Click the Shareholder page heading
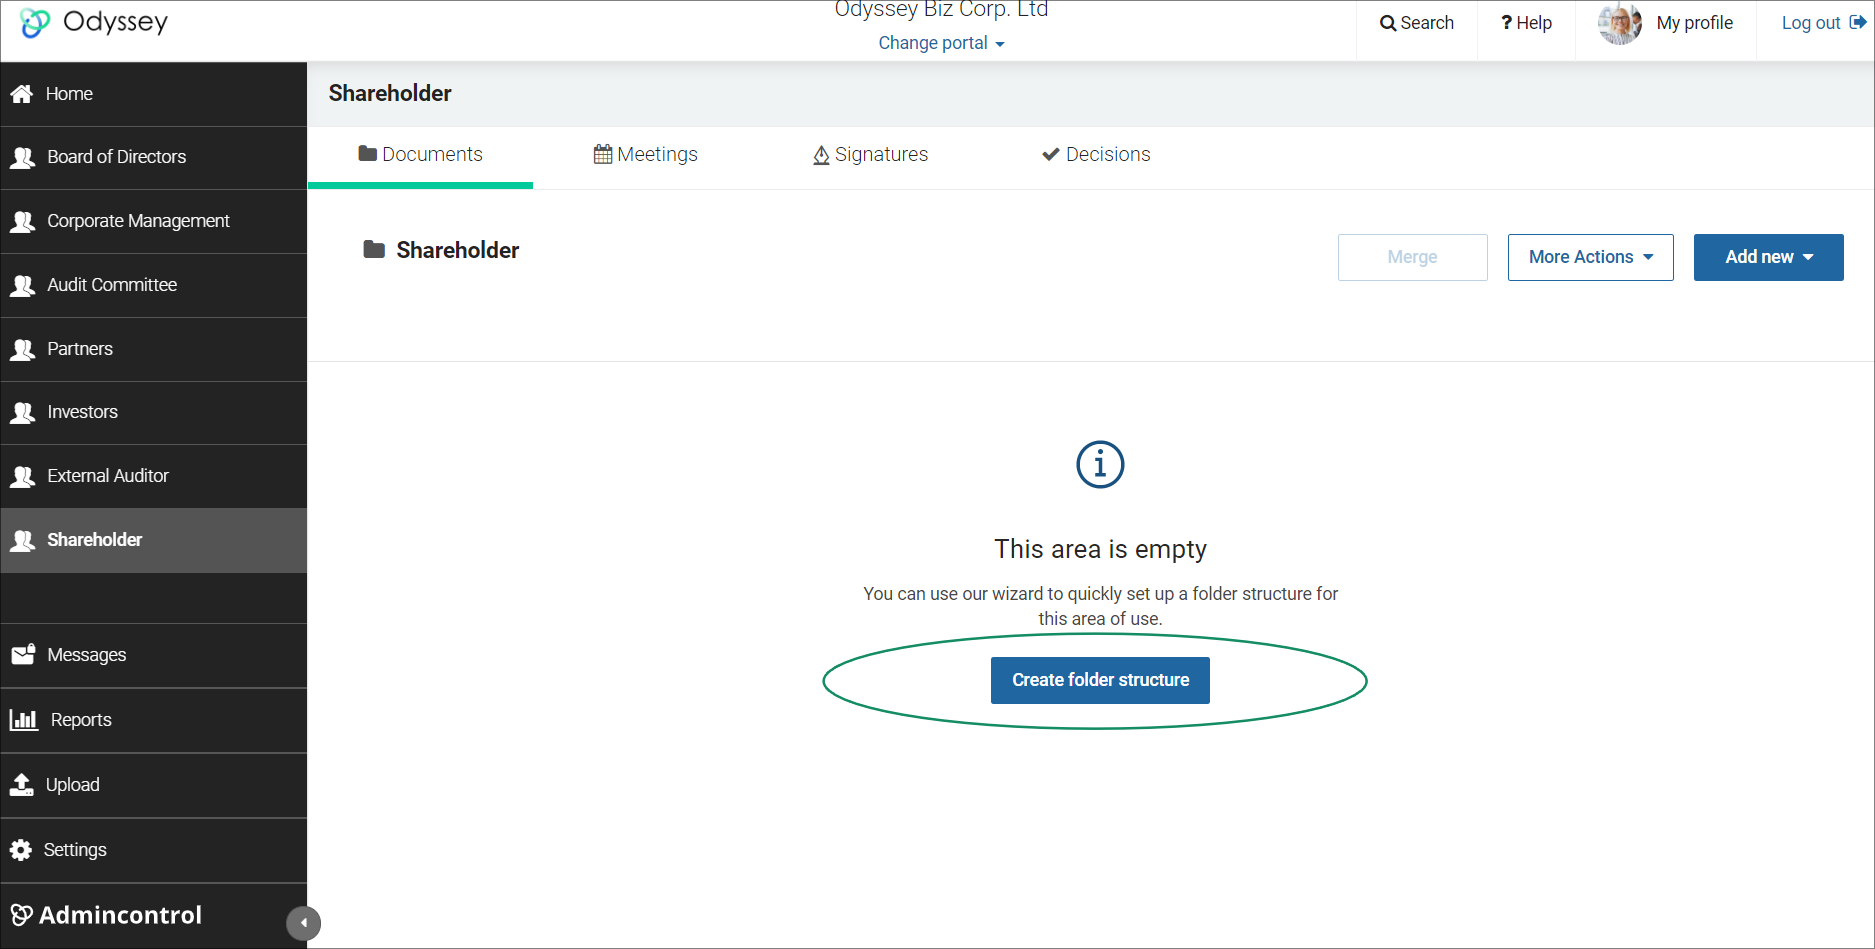Viewport: 1875px width, 949px height. click(390, 93)
